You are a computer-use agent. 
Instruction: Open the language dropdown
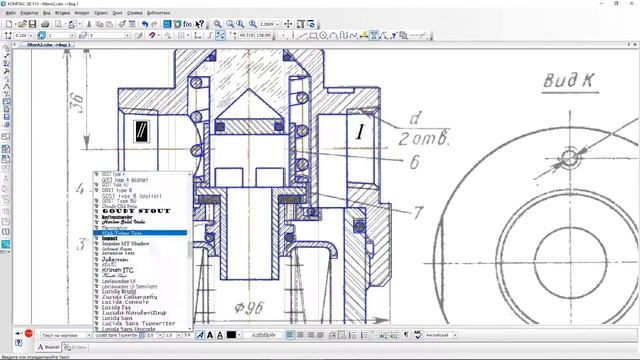pos(455,335)
